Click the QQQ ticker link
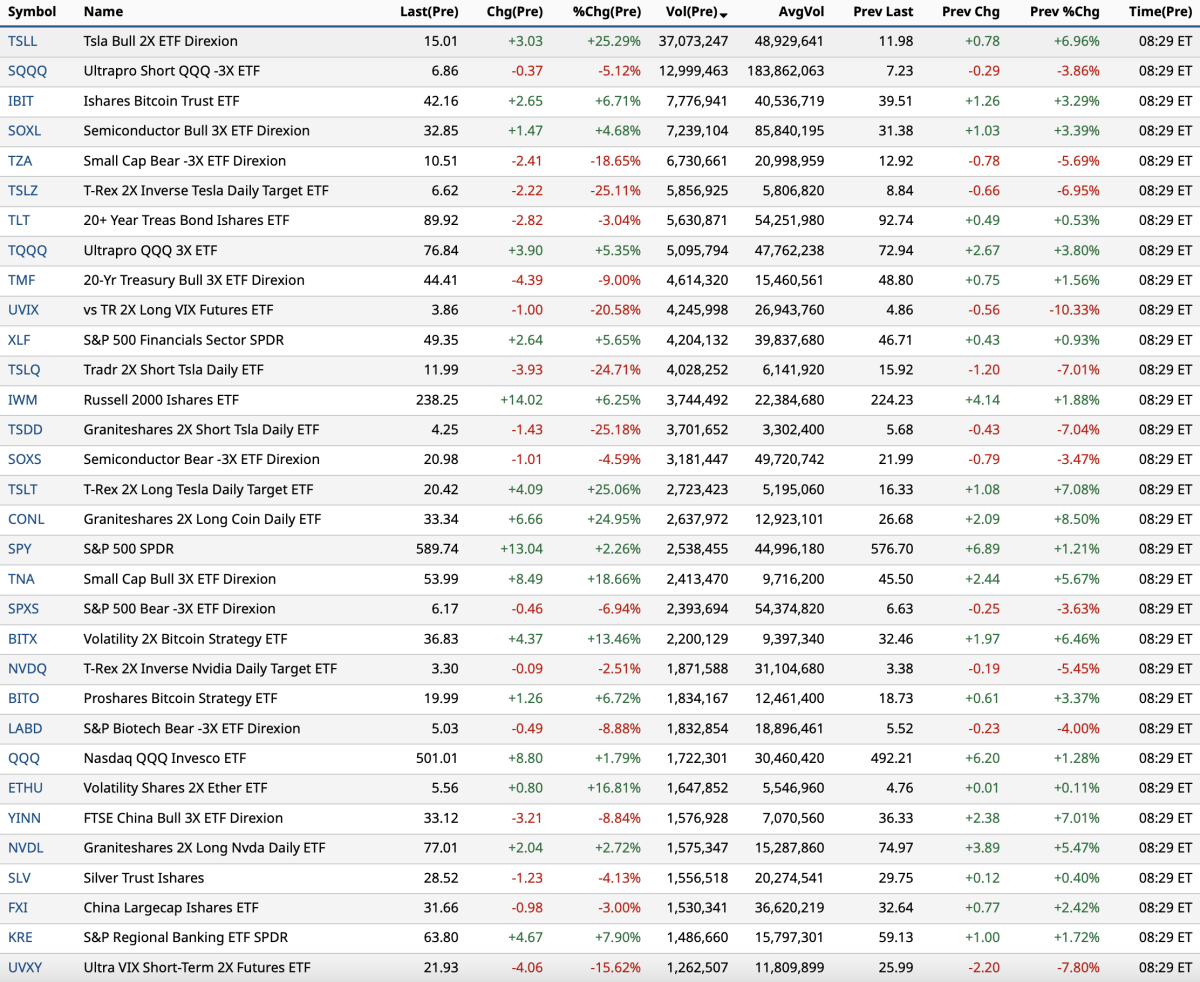Image resolution: width=1200 pixels, height=982 pixels. click(24, 758)
